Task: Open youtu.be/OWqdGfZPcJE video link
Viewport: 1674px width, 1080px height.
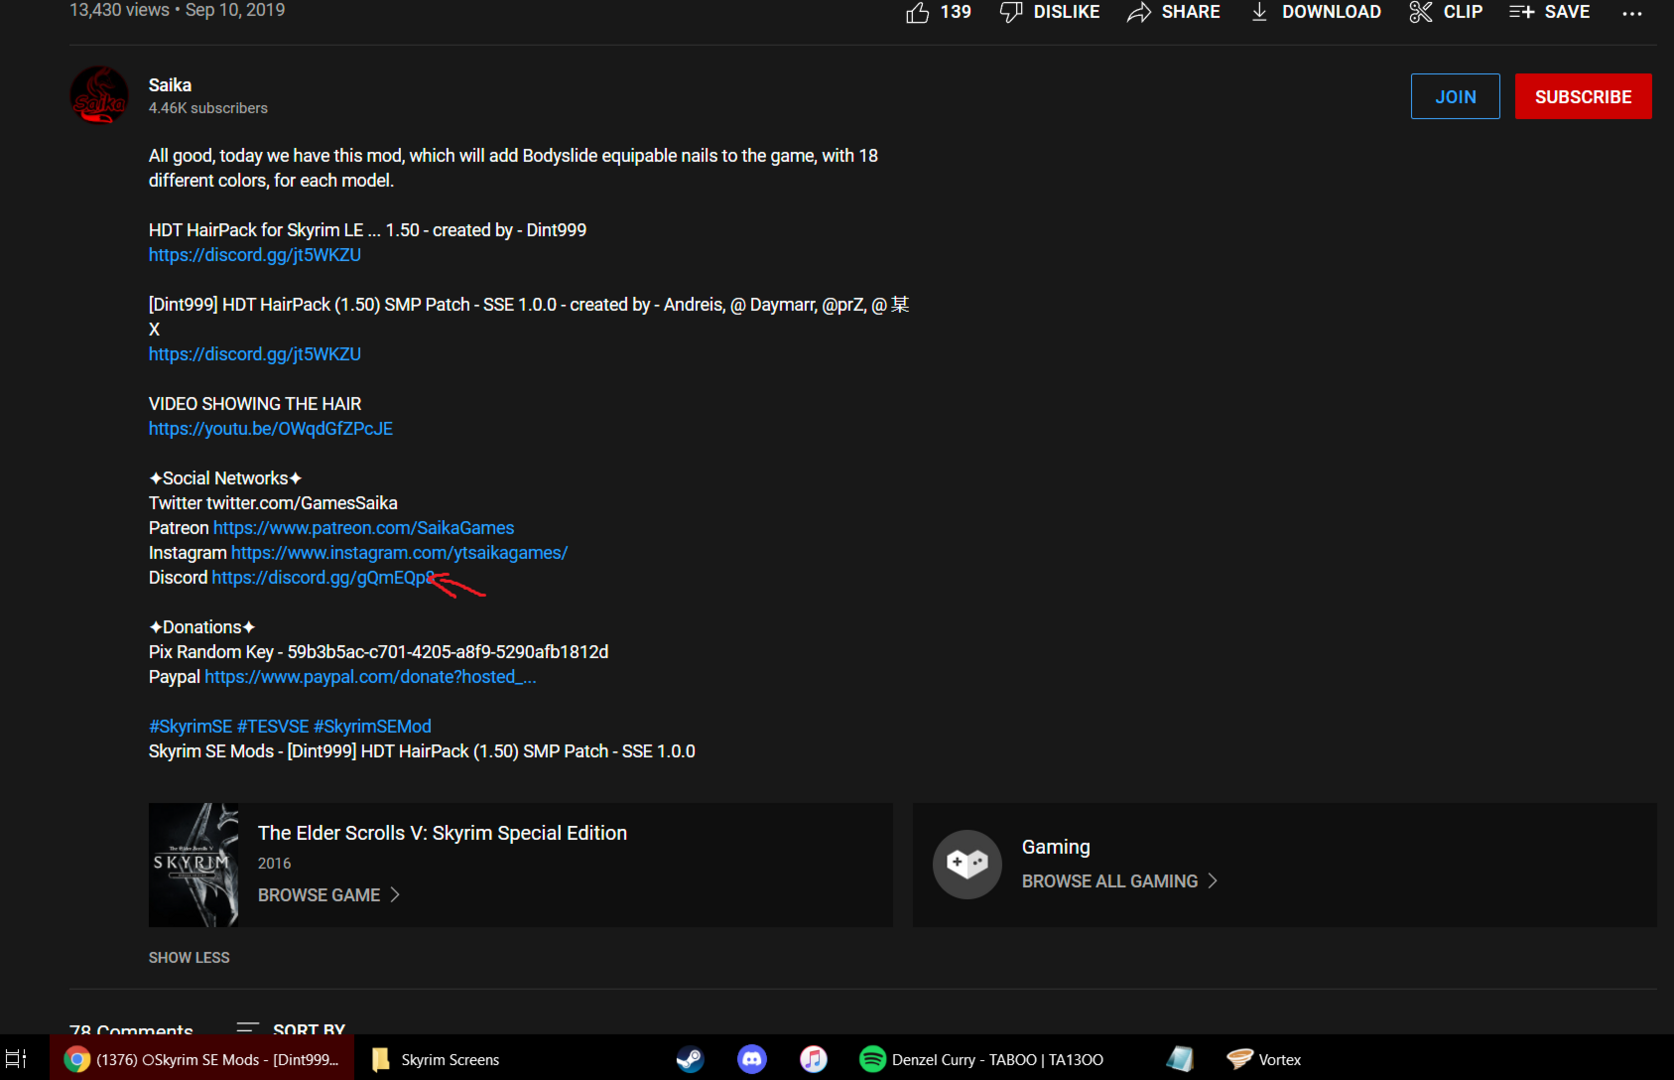Action: point(271,428)
